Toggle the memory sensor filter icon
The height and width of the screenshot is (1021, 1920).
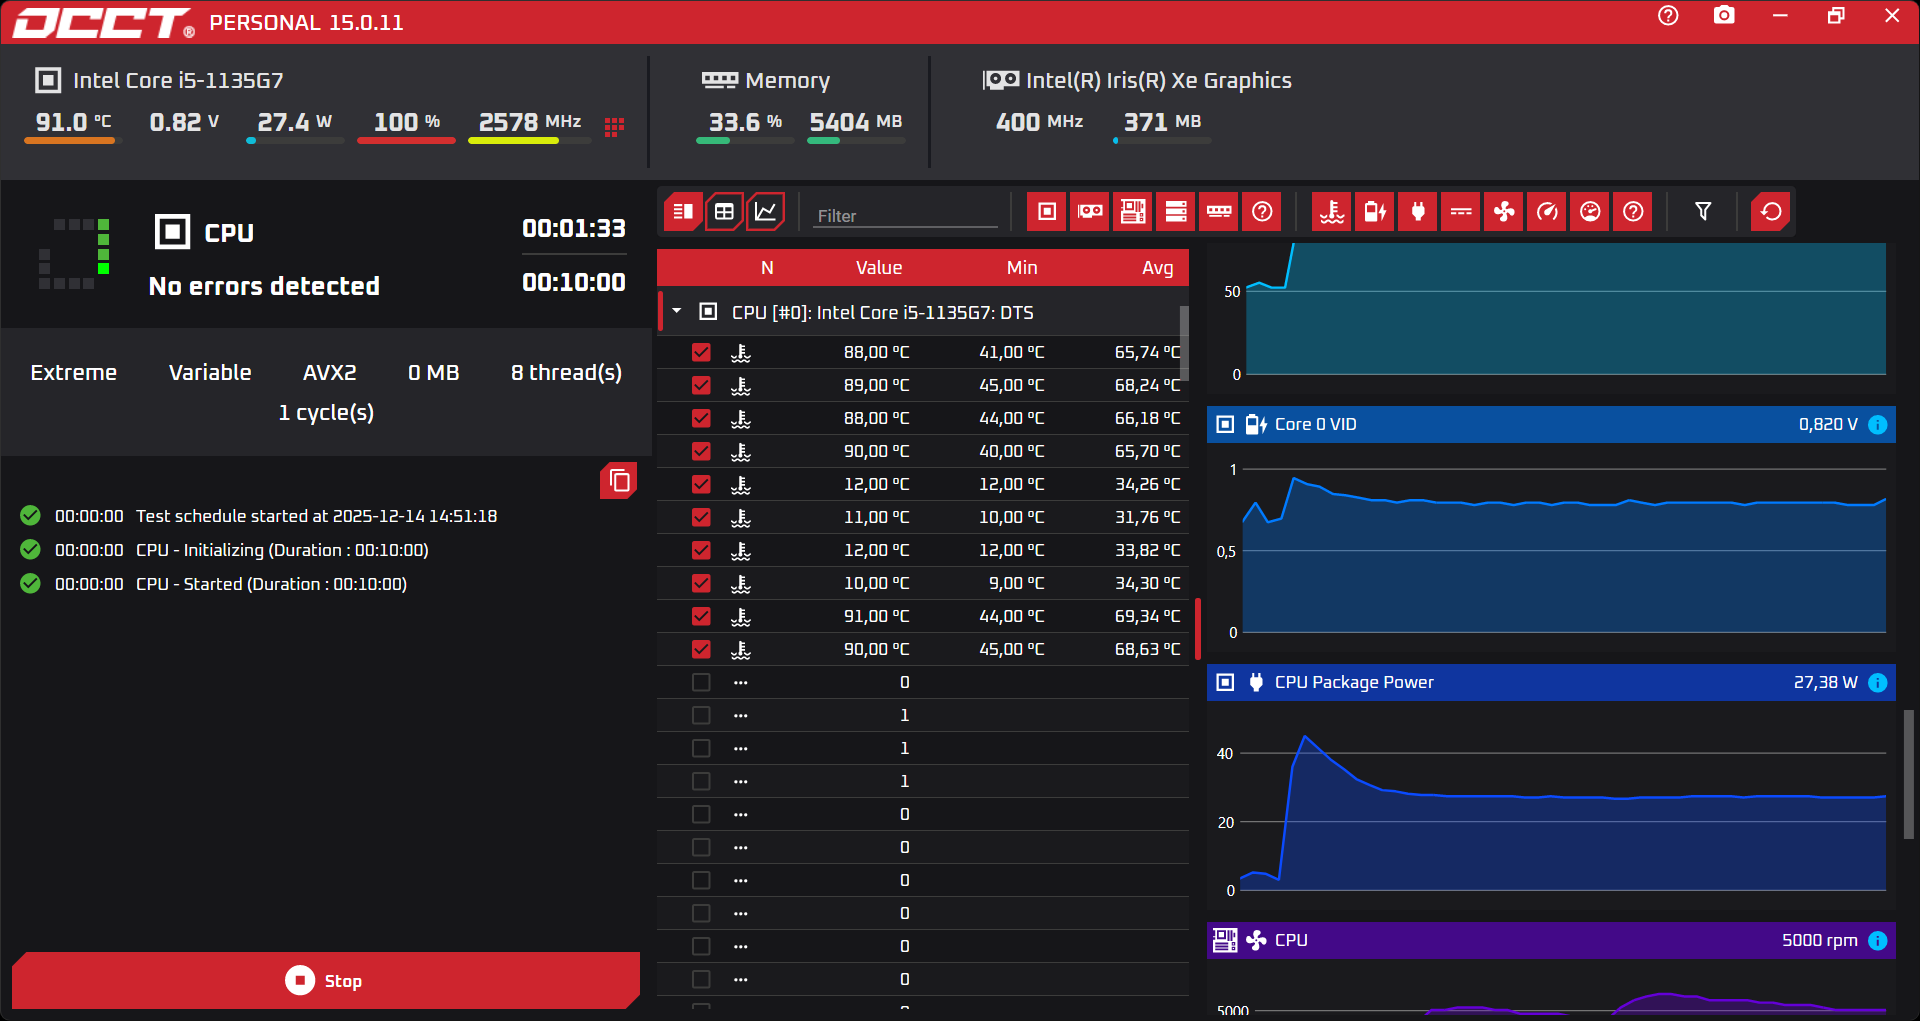pyautogui.click(x=1219, y=212)
